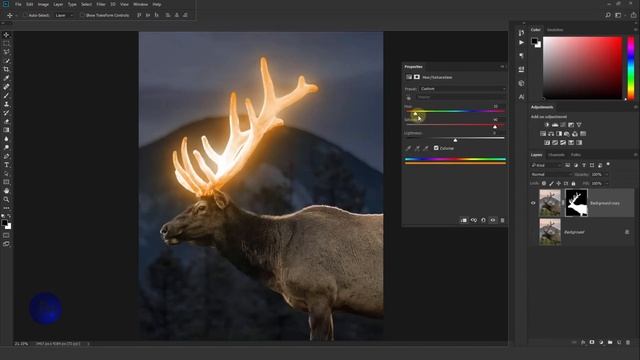
Task: Click the search icon at top right
Action: point(608,15)
